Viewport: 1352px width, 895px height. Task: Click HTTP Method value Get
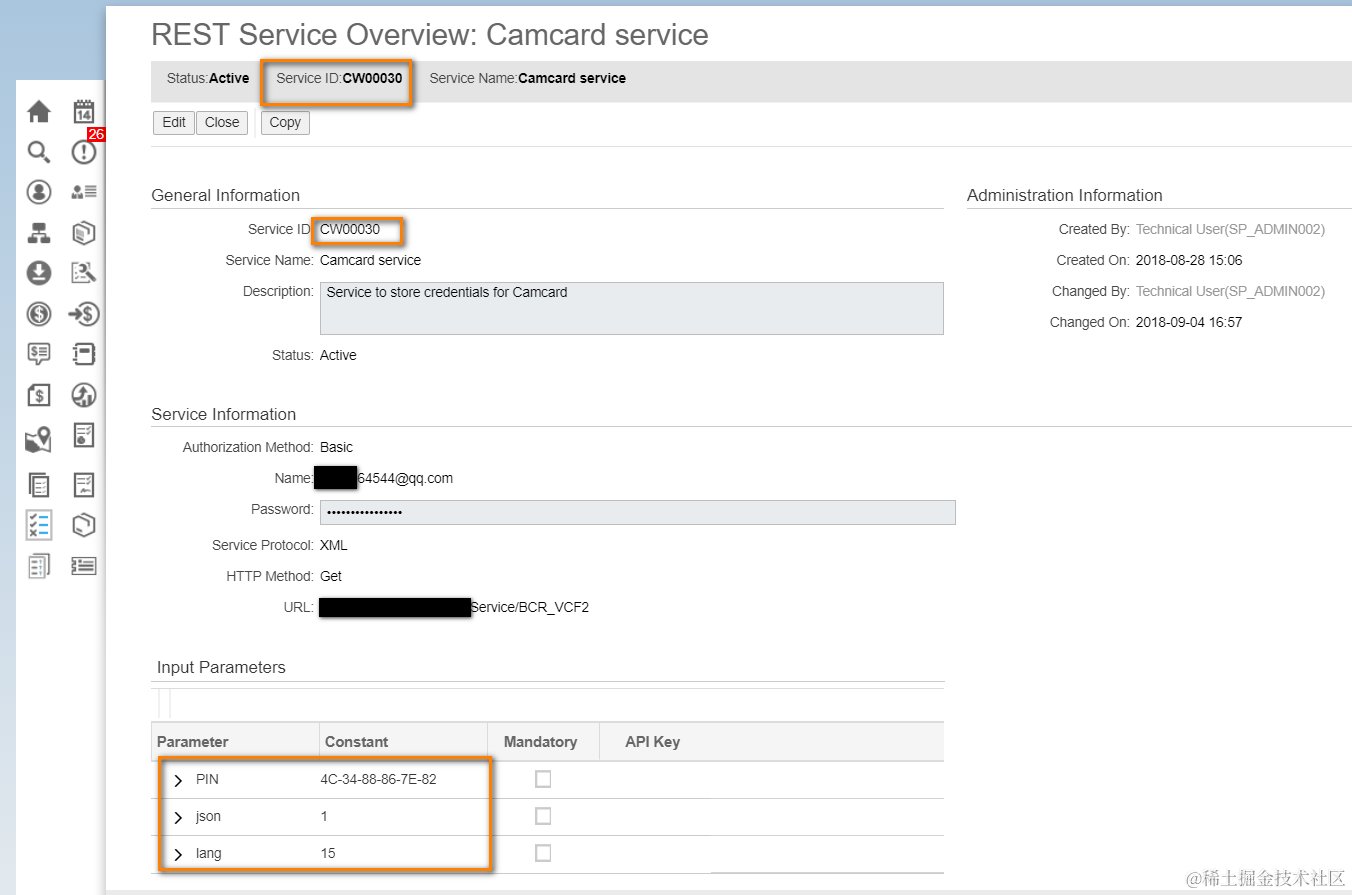tap(331, 576)
